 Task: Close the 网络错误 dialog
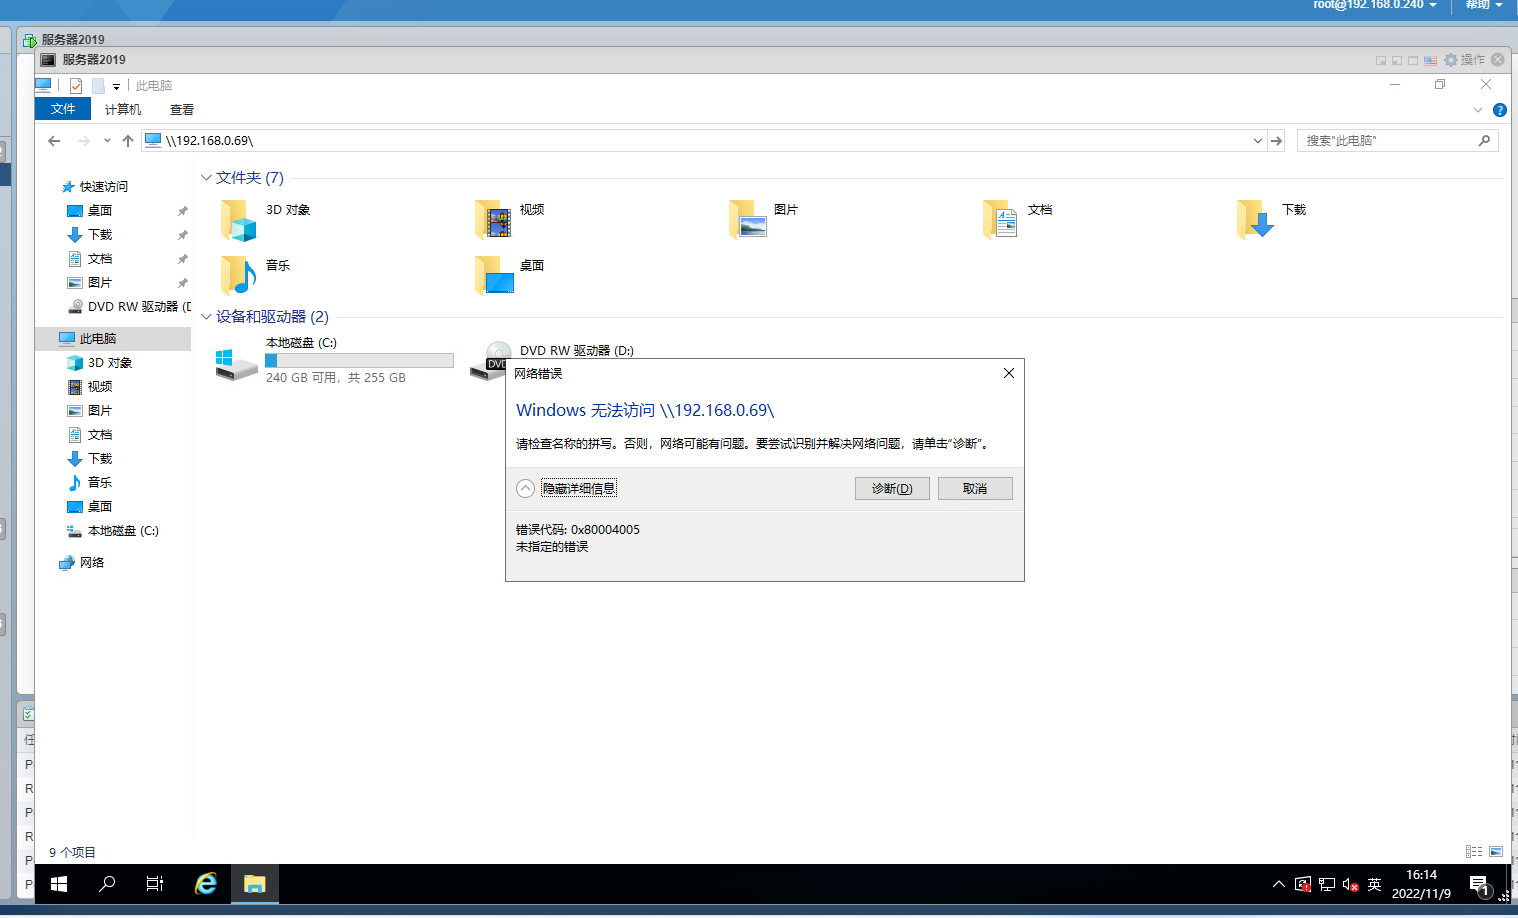pyautogui.click(x=1009, y=373)
